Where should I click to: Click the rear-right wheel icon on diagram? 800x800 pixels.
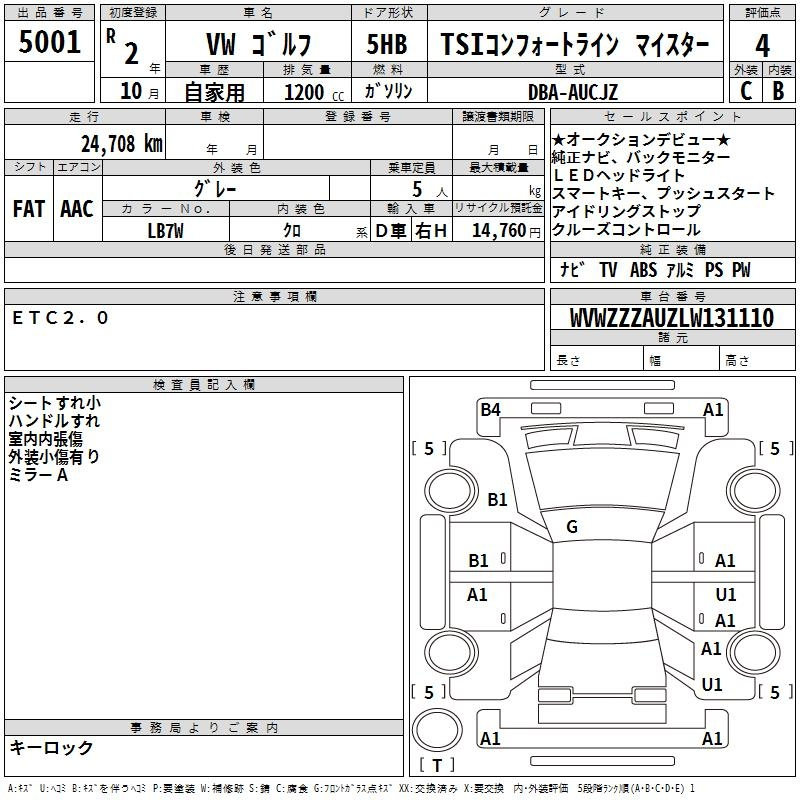click(754, 652)
